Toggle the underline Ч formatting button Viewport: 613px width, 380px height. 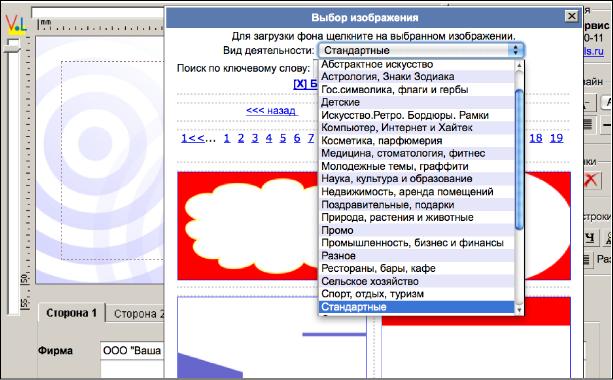coord(591,238)
